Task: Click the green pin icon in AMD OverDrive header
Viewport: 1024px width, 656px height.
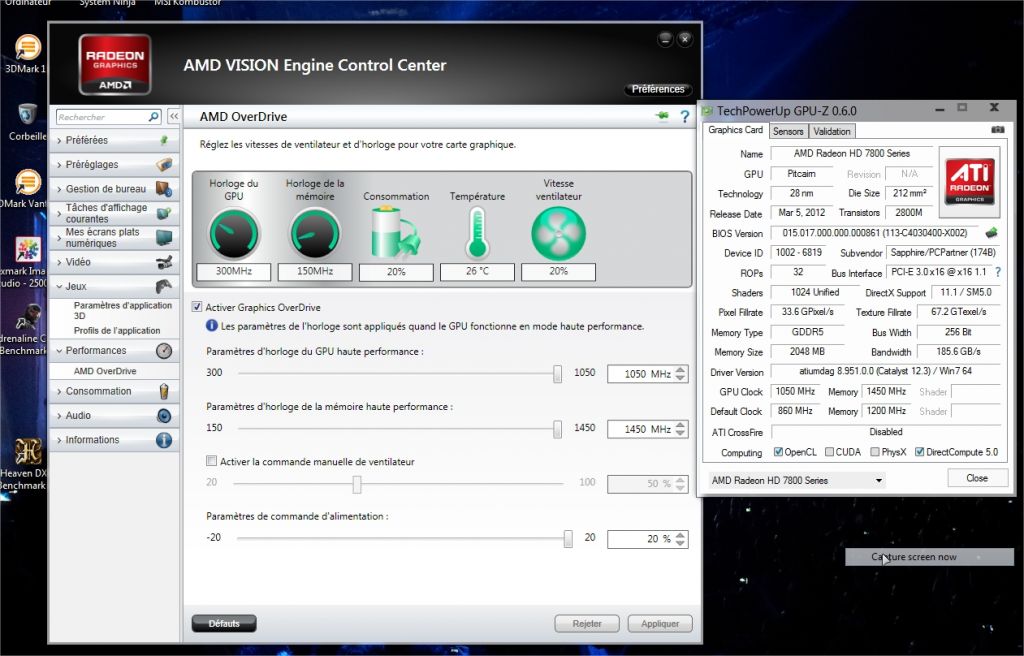Action: pyautogui.click(x=662, y=116)
